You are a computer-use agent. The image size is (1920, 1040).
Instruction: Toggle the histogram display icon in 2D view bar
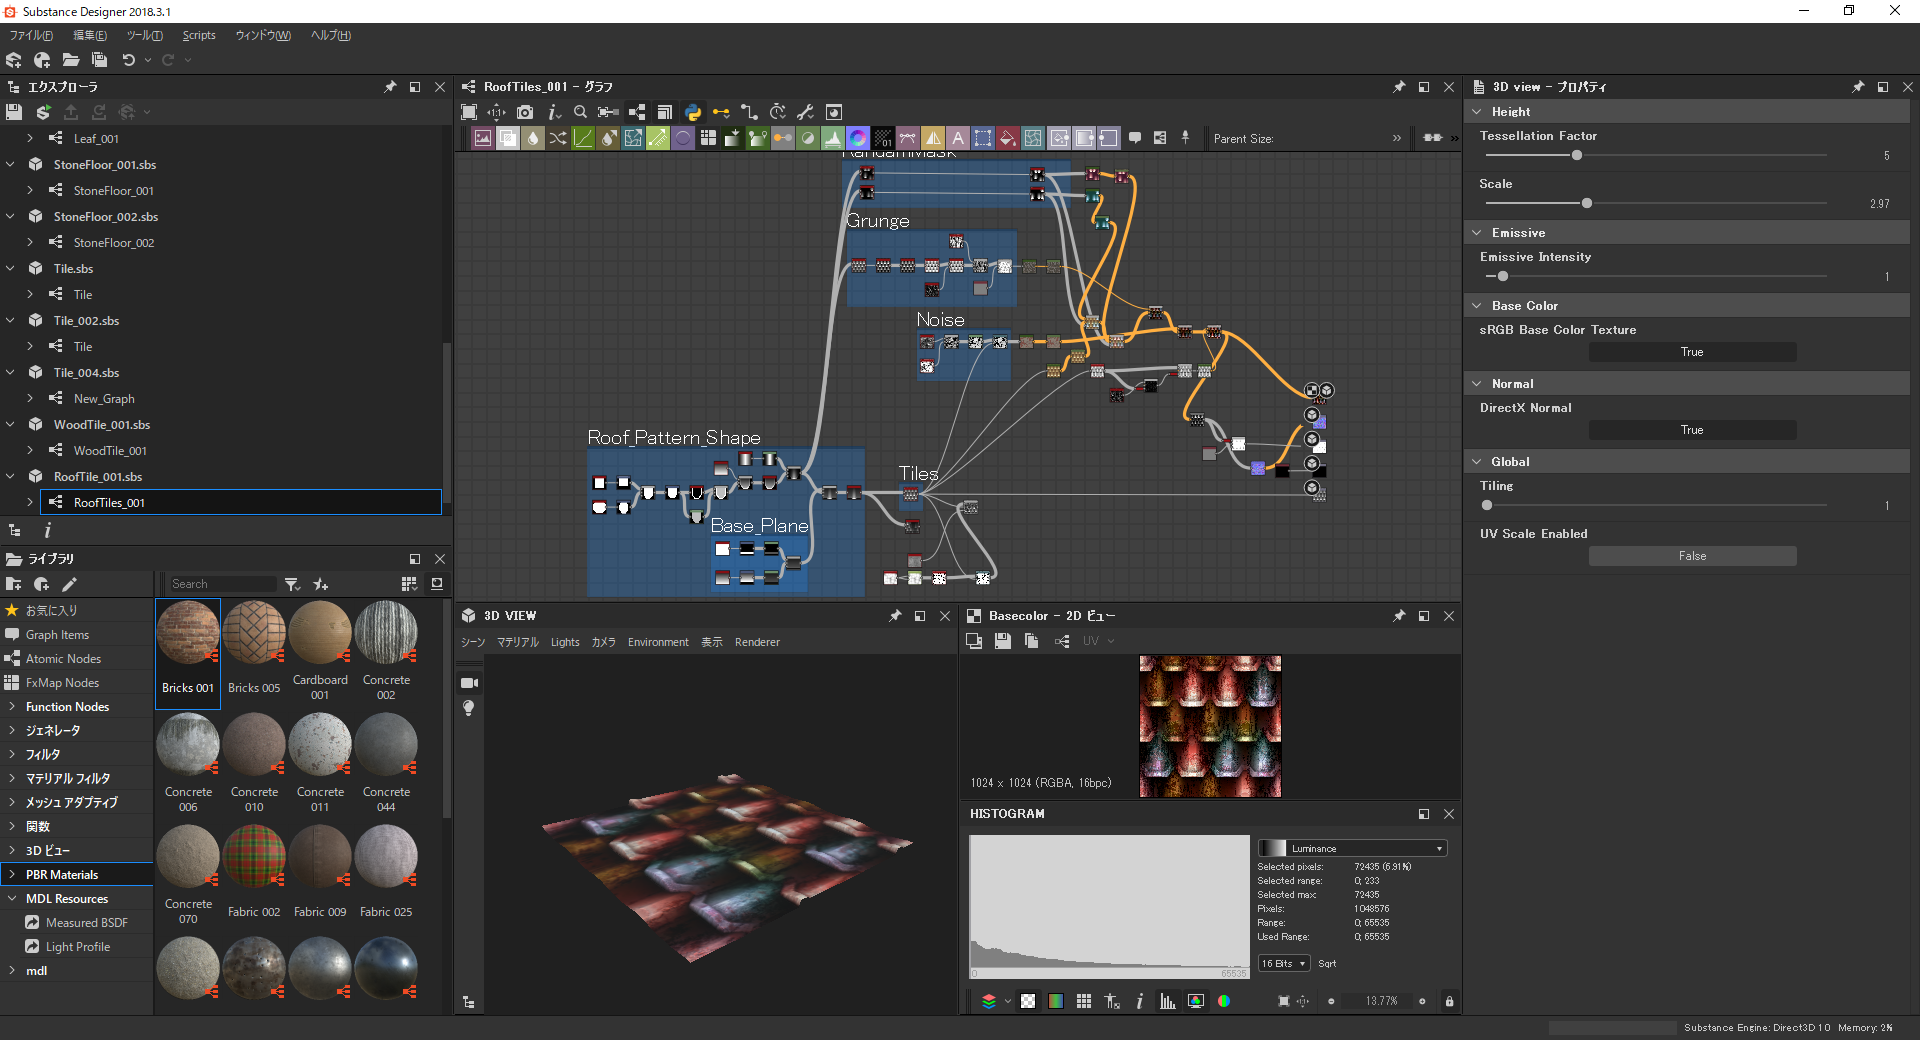(1168, 1001)
